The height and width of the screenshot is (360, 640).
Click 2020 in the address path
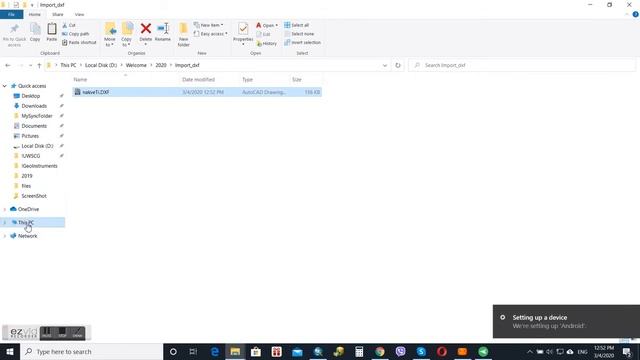[161, 65]
